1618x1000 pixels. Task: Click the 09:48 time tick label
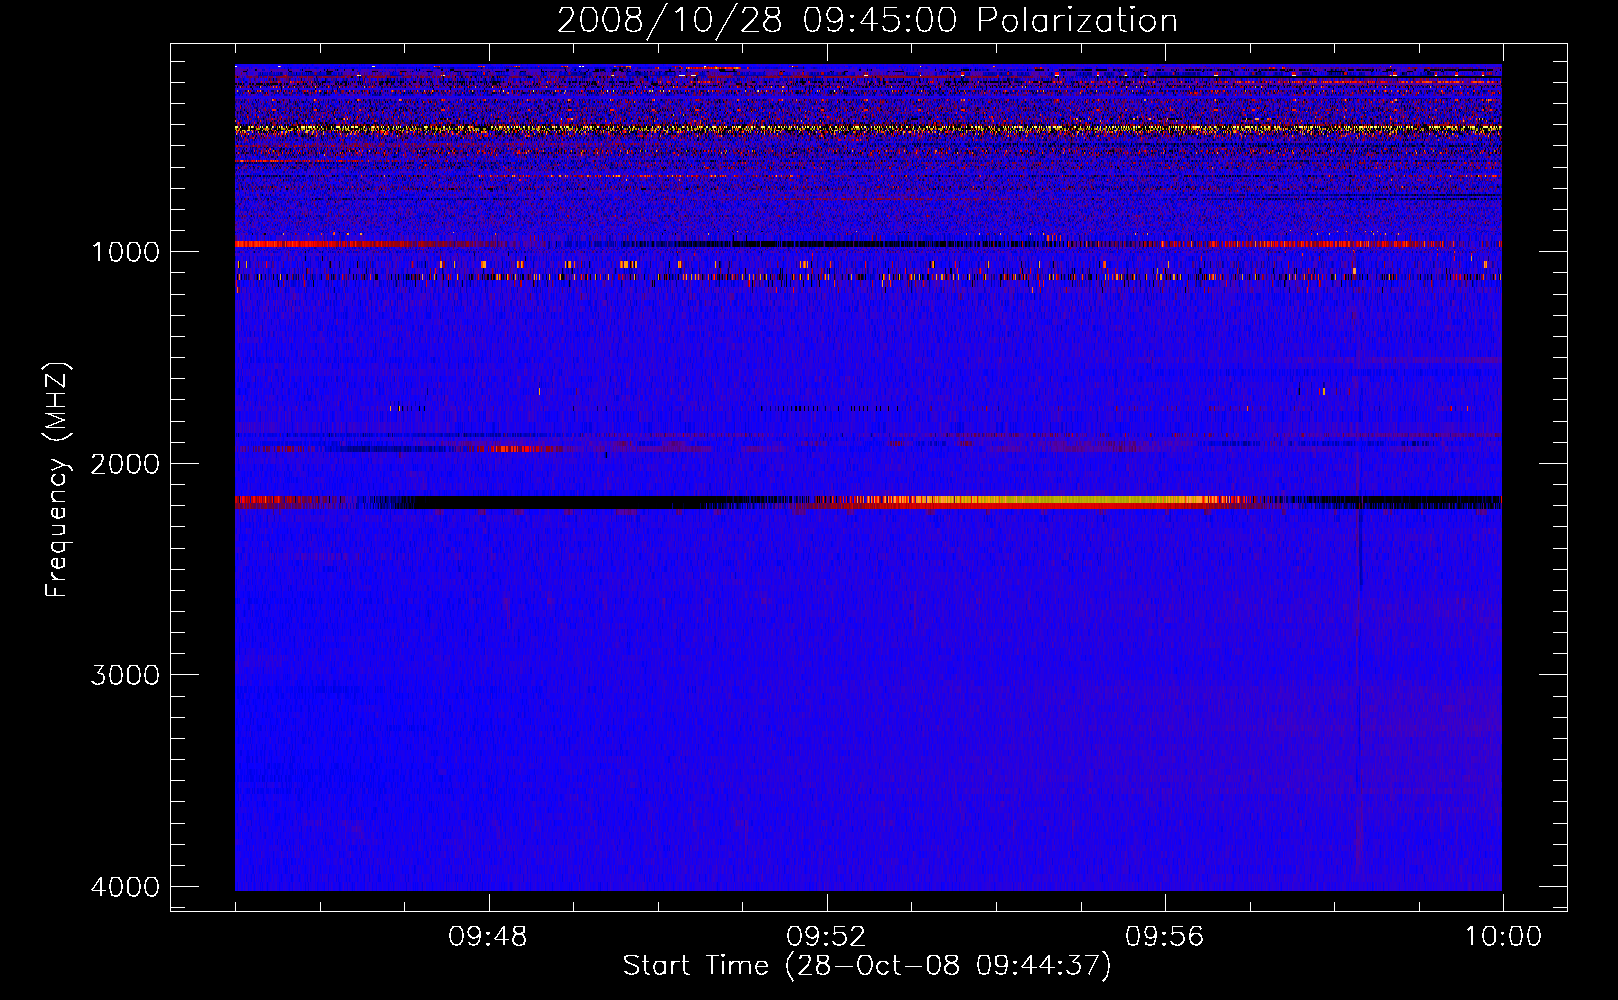click(488, 937)
